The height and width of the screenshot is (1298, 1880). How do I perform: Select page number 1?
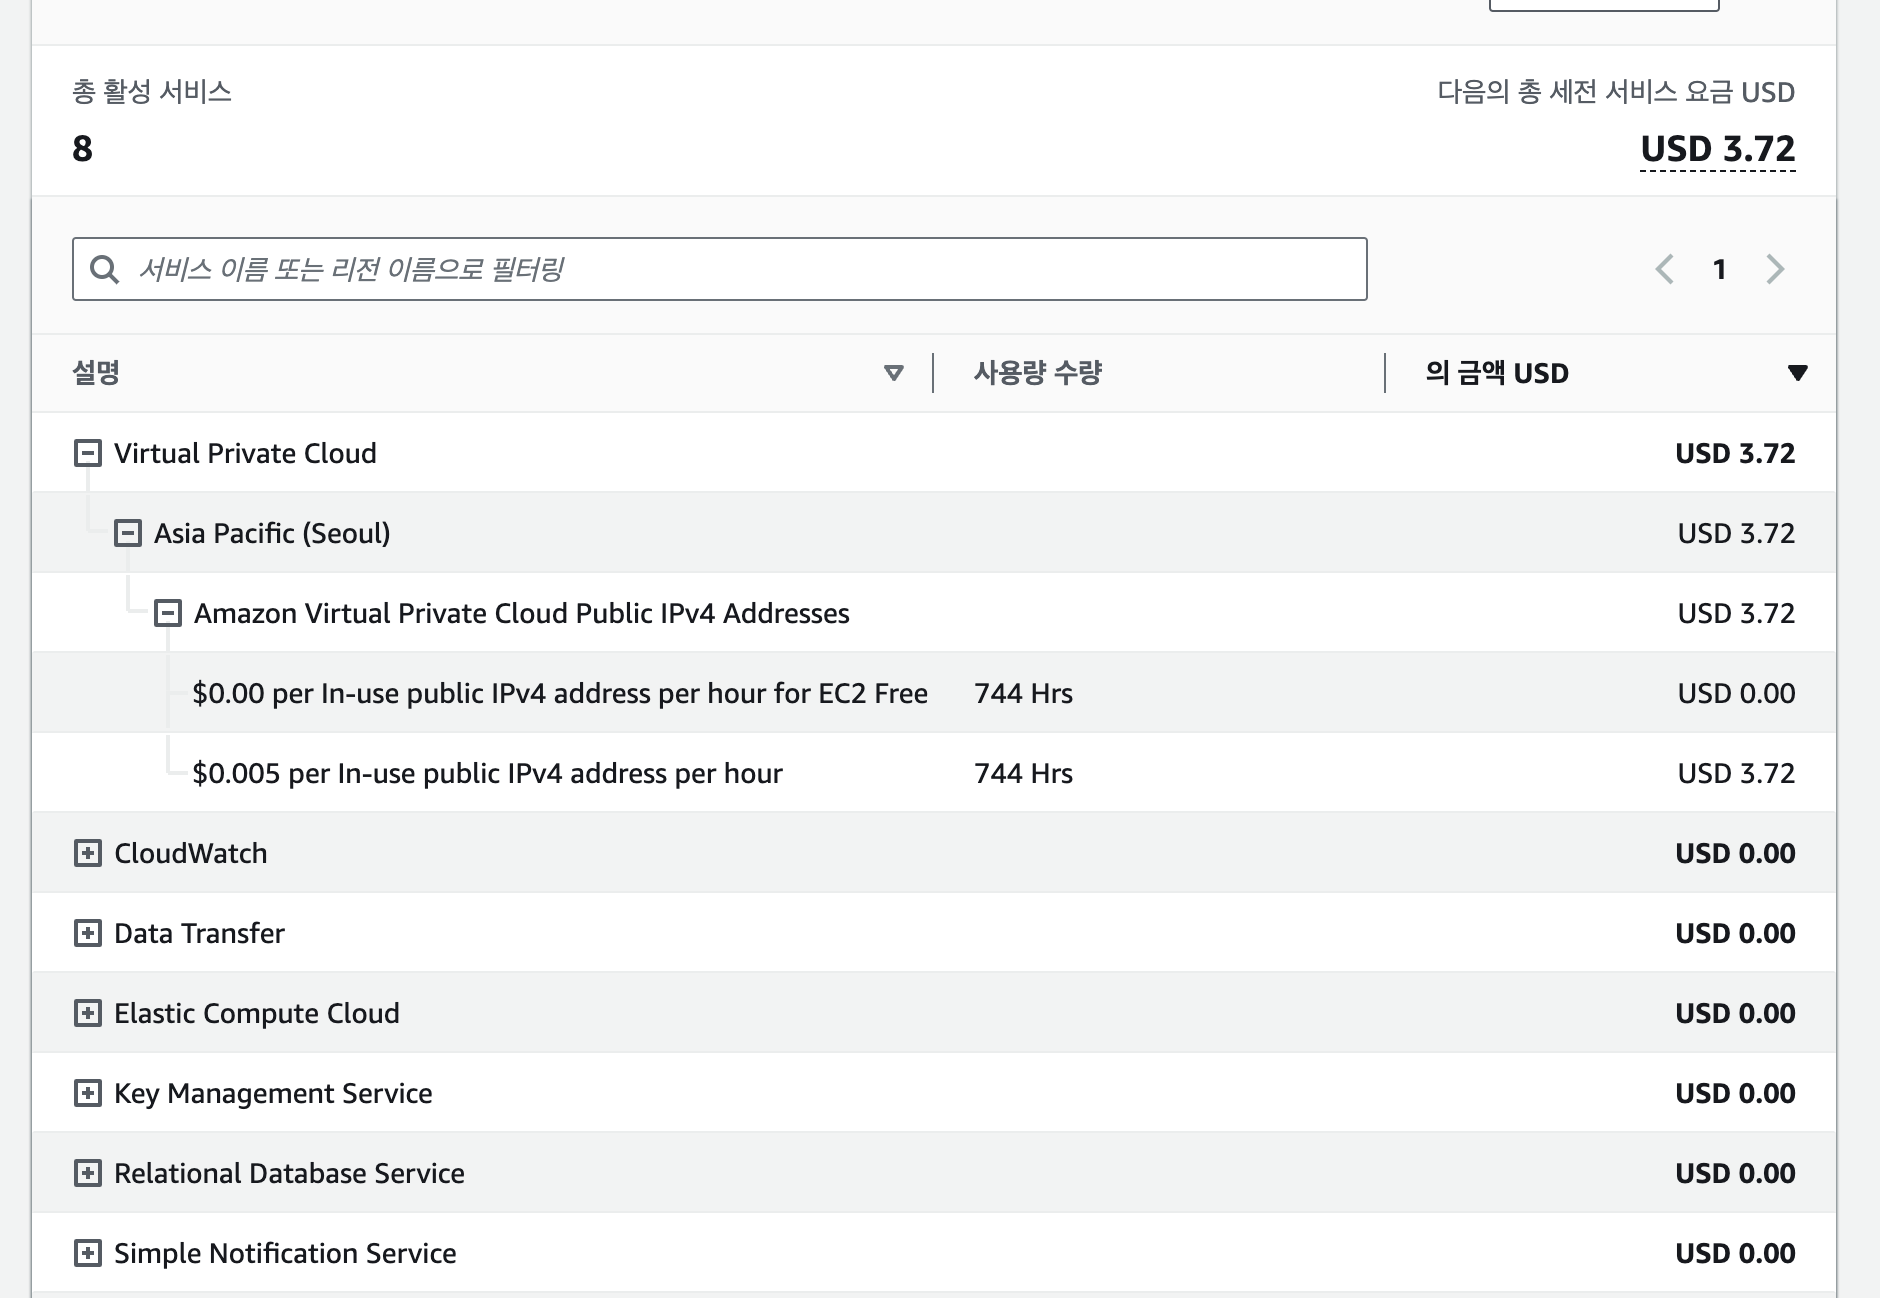coord(1720,269)
